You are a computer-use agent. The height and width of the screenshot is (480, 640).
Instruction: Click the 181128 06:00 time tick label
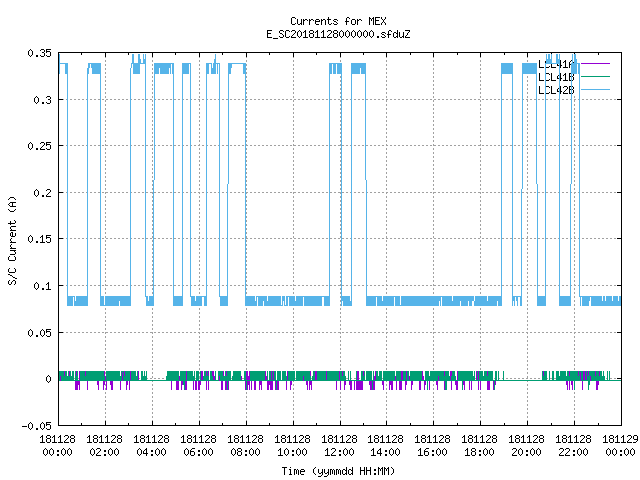pyautogui.click(x=198, y=446)
